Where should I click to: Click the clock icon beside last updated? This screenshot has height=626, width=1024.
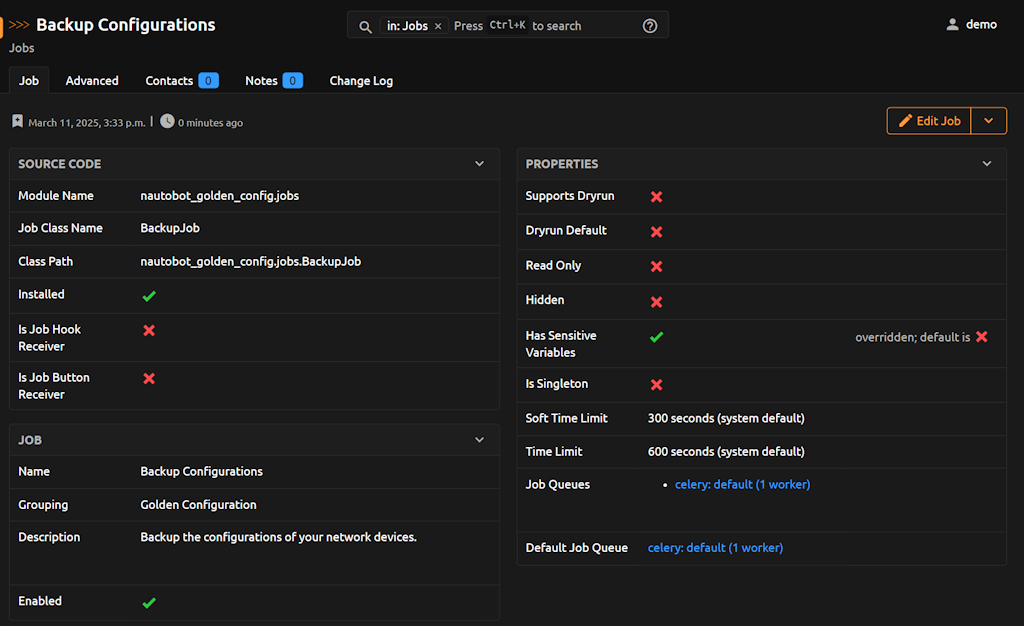tap(166, 122)
